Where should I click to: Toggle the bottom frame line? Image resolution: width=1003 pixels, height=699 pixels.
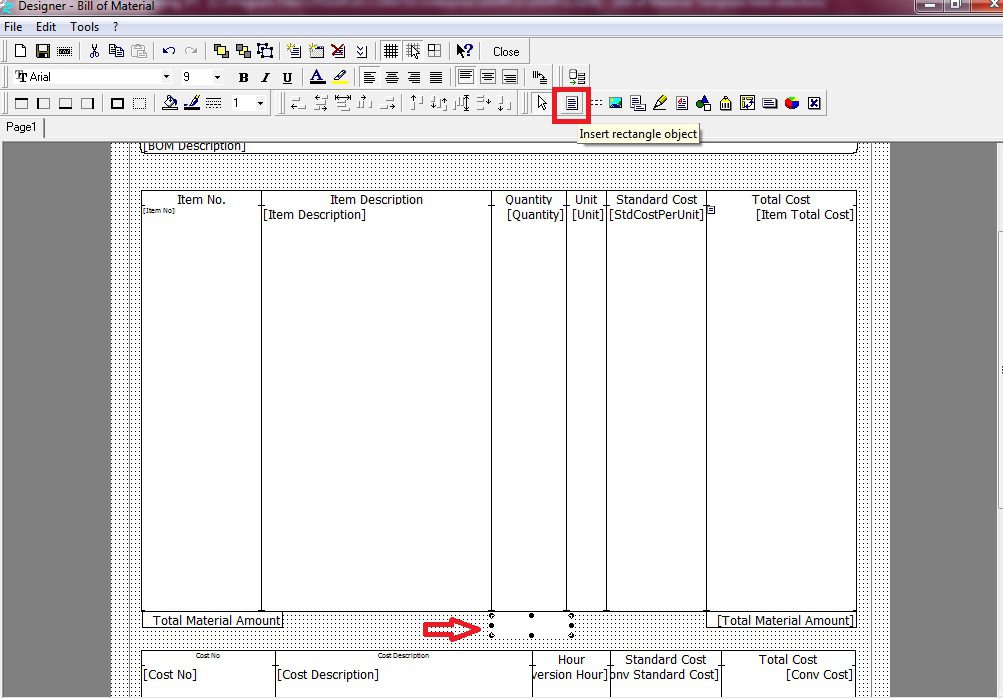click(65, 103)
